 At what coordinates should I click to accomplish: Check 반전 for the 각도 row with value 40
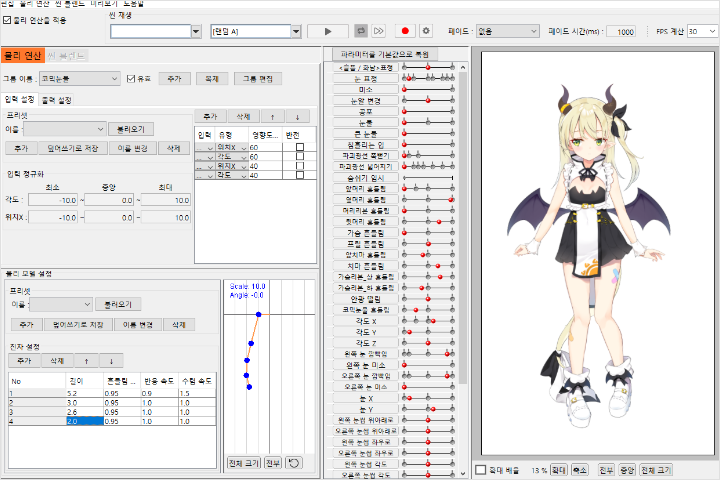(x=300, y=175)
